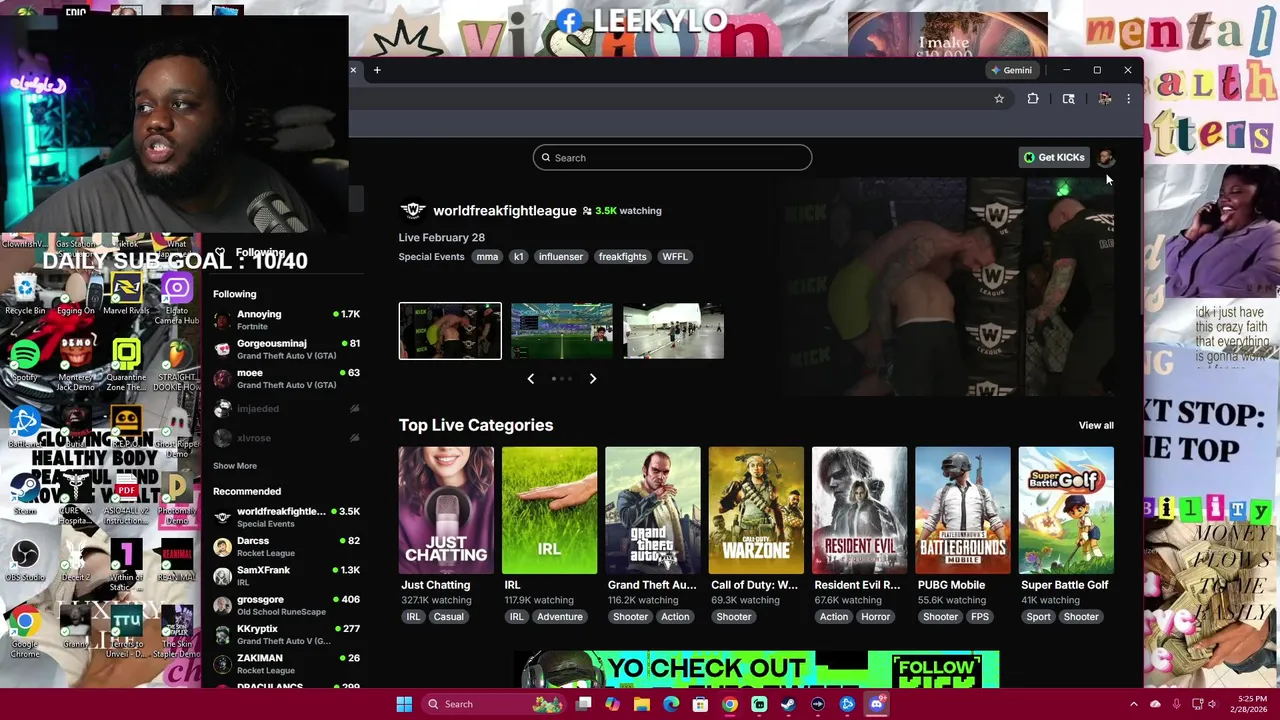This screenshot has height=720, width=1280.
Task: Click the Casual tag under Just Chatting
Action: pos(448,617)
